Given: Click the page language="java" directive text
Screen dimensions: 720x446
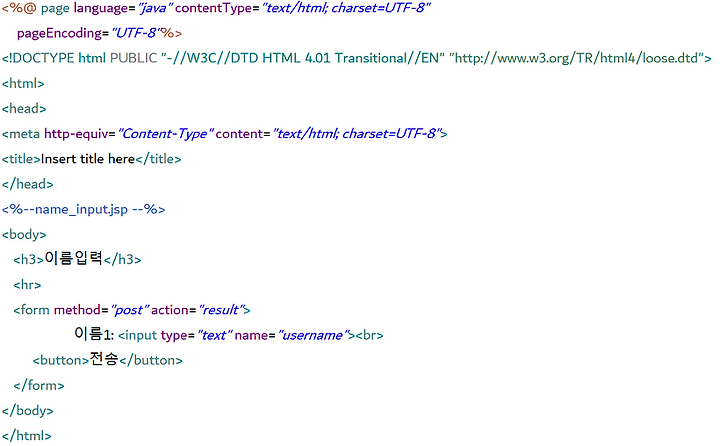Looking at the screenshot, I should [x=107, y=8].
